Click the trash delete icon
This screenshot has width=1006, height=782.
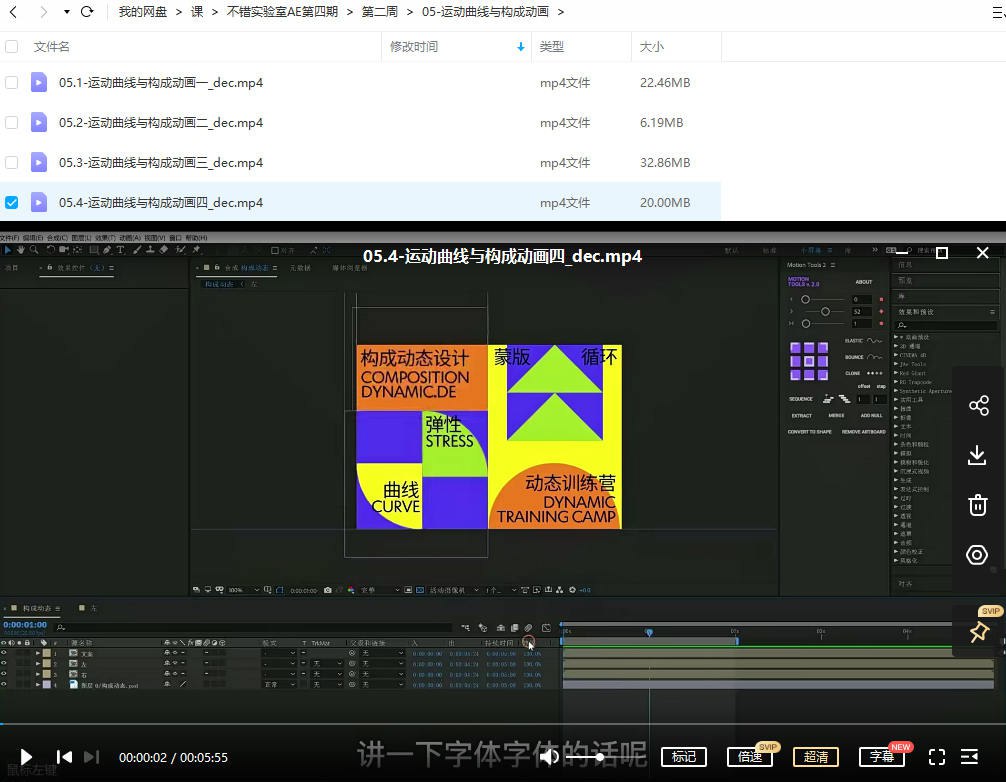978,505
